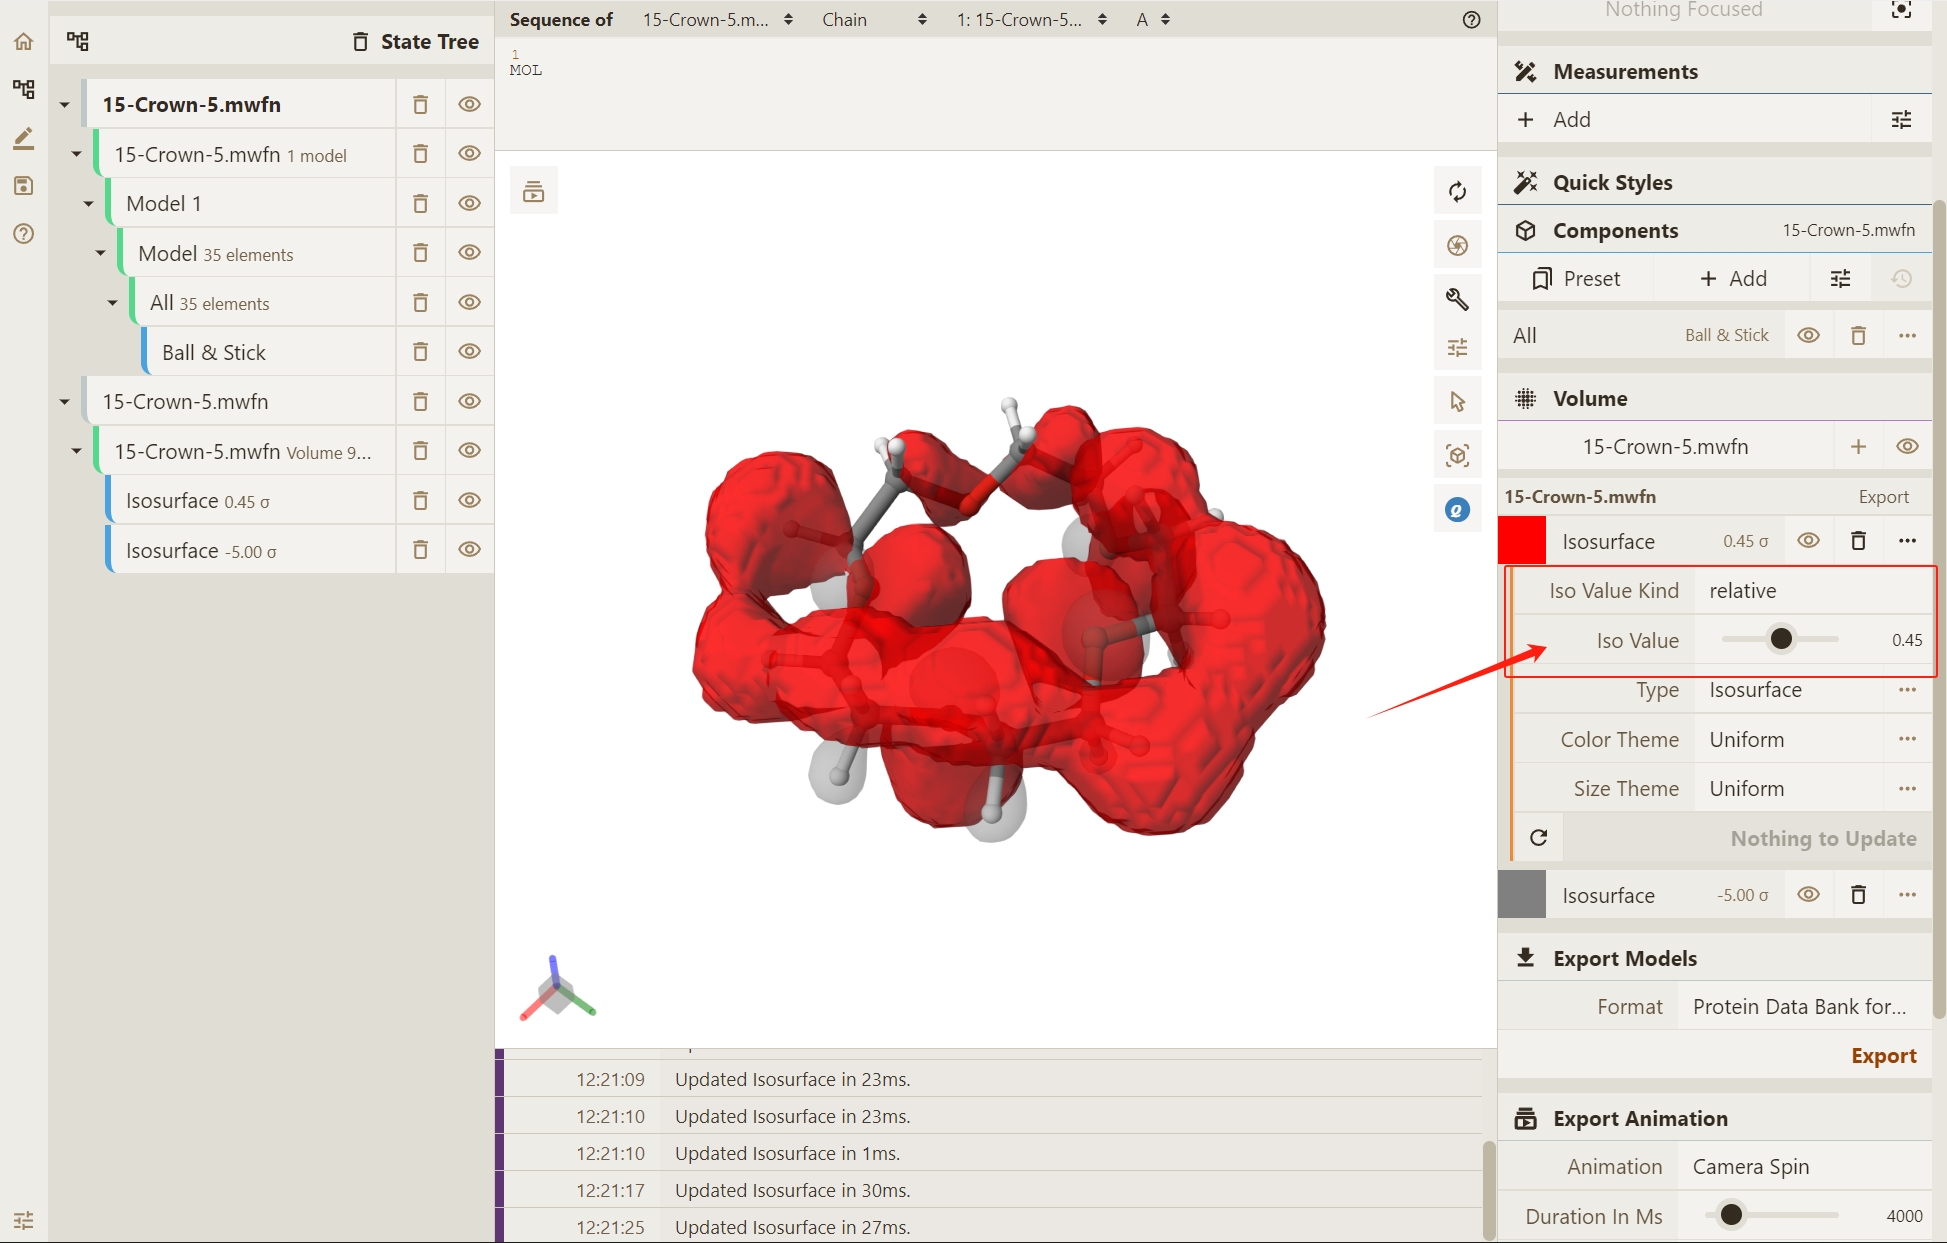This screenshot has width=1947, height=1243.
Task: Toggle selection mode arrow icon
Action: (x=1457, y=402)
